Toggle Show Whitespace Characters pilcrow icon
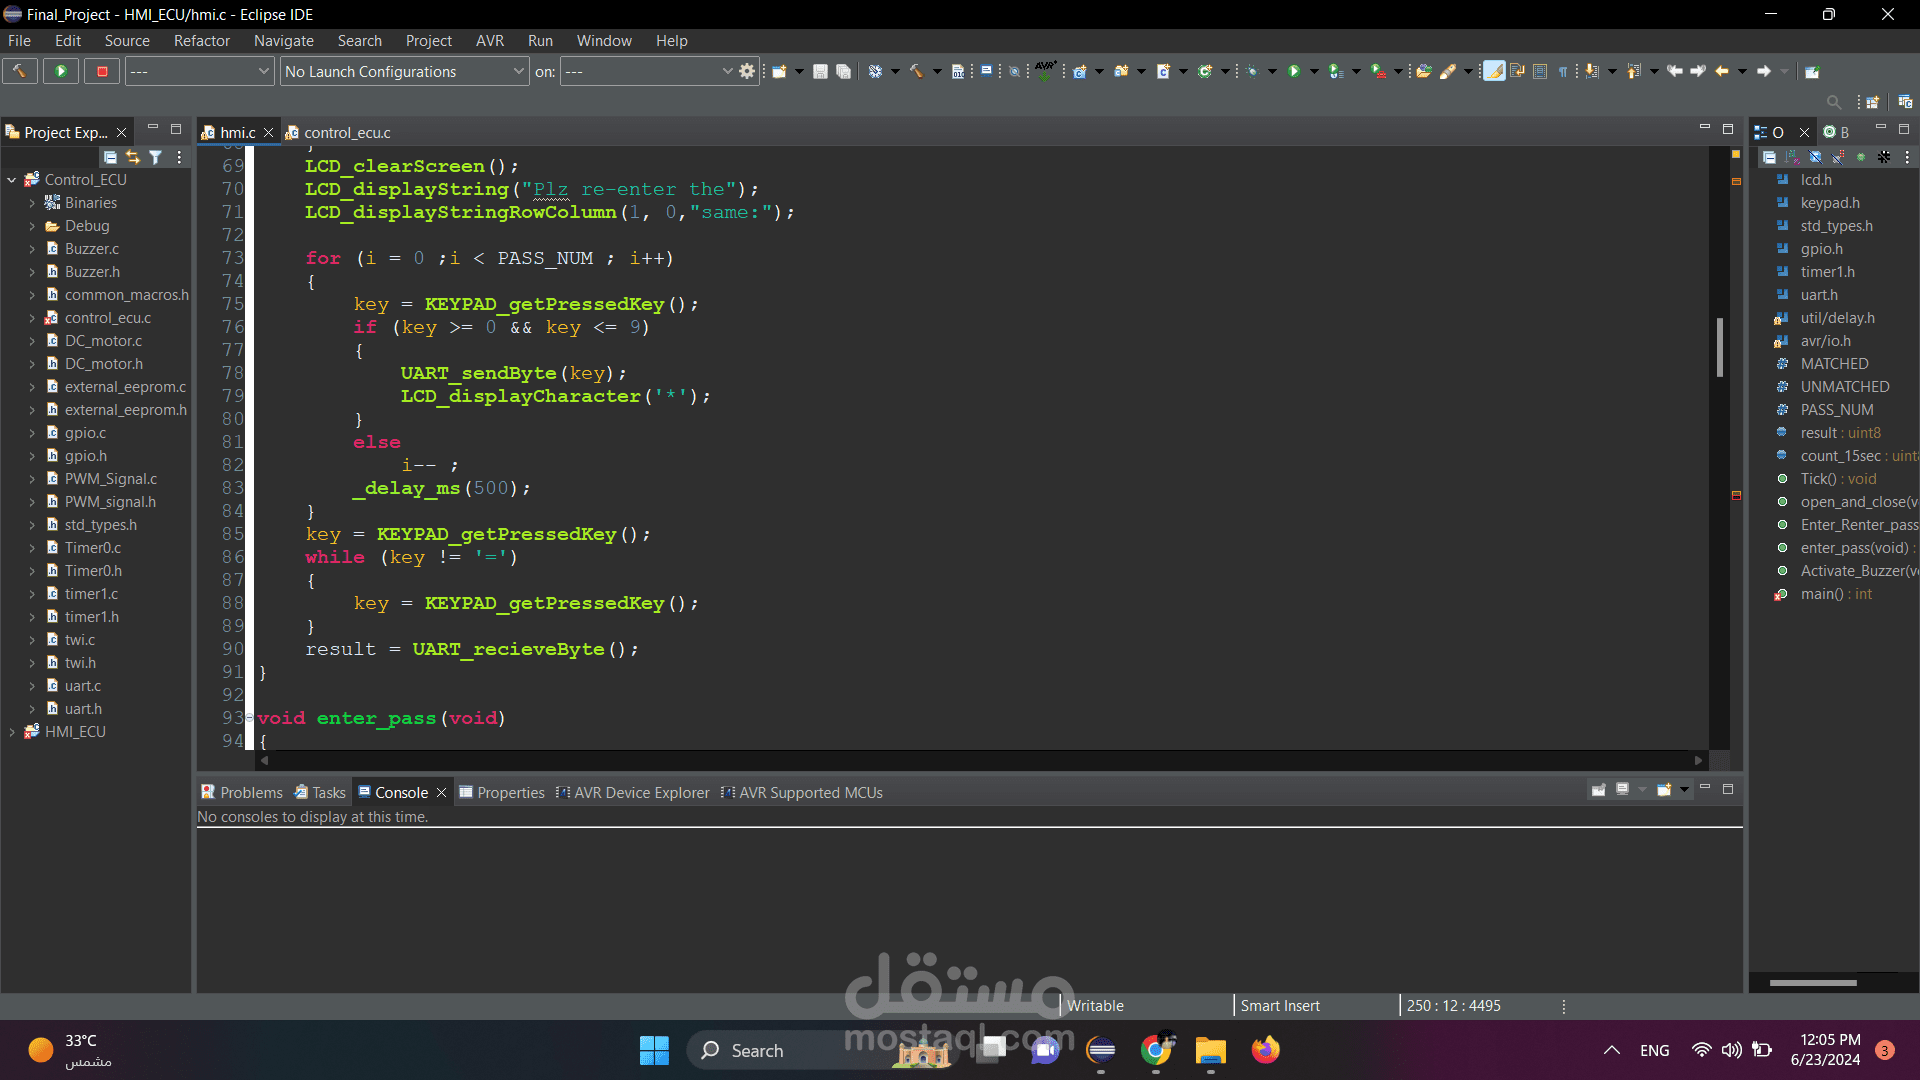1920x1080 pixels. point(1563,71)
